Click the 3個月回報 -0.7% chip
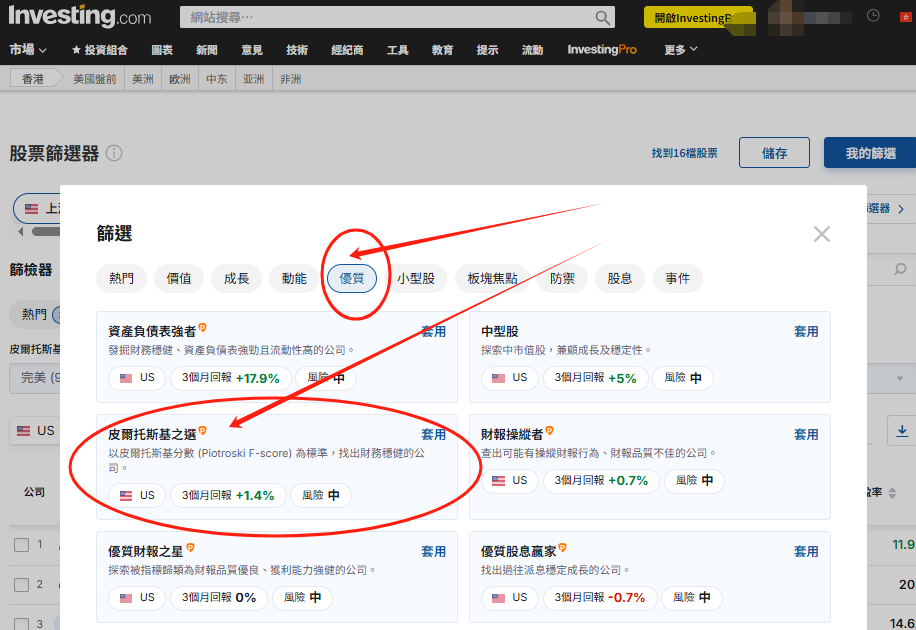 tap(600, 598)
